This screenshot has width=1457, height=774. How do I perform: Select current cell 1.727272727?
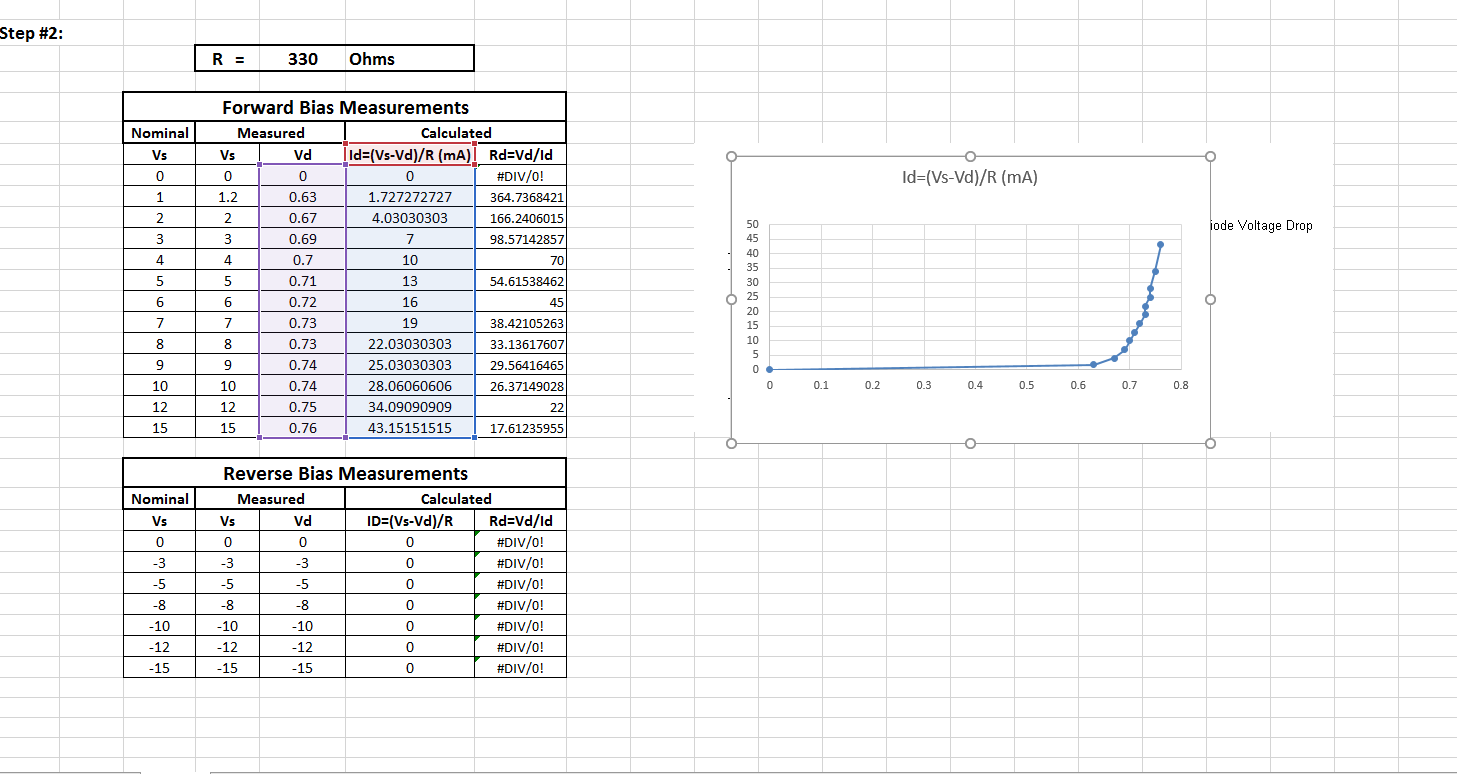pyautogui.click(x=410, y=197)
